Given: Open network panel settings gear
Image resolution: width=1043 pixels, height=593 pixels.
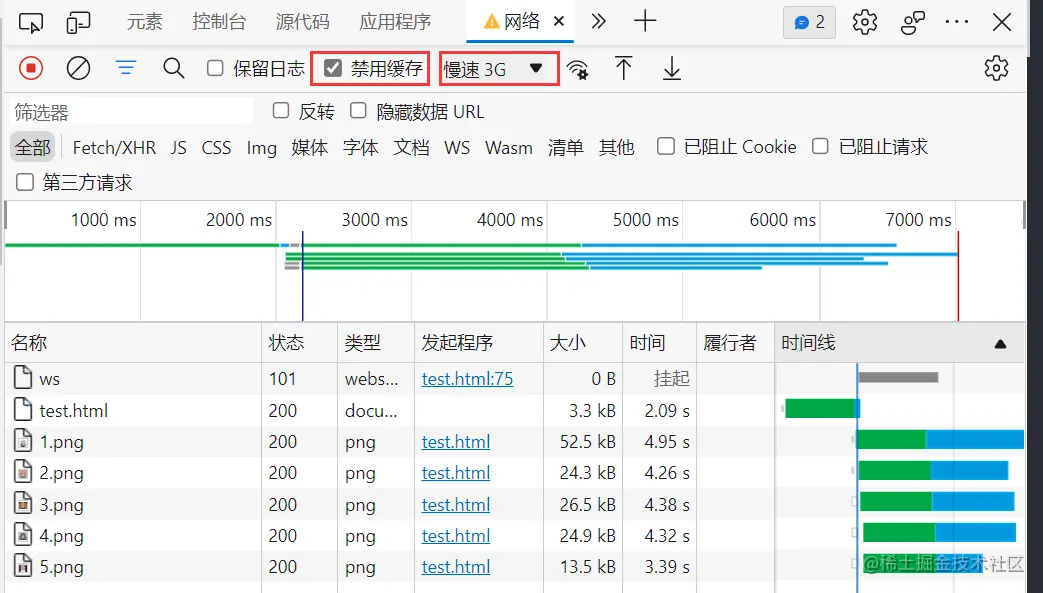Looking at the screenshot, I should pyautogui.click(x=996, y=68).
